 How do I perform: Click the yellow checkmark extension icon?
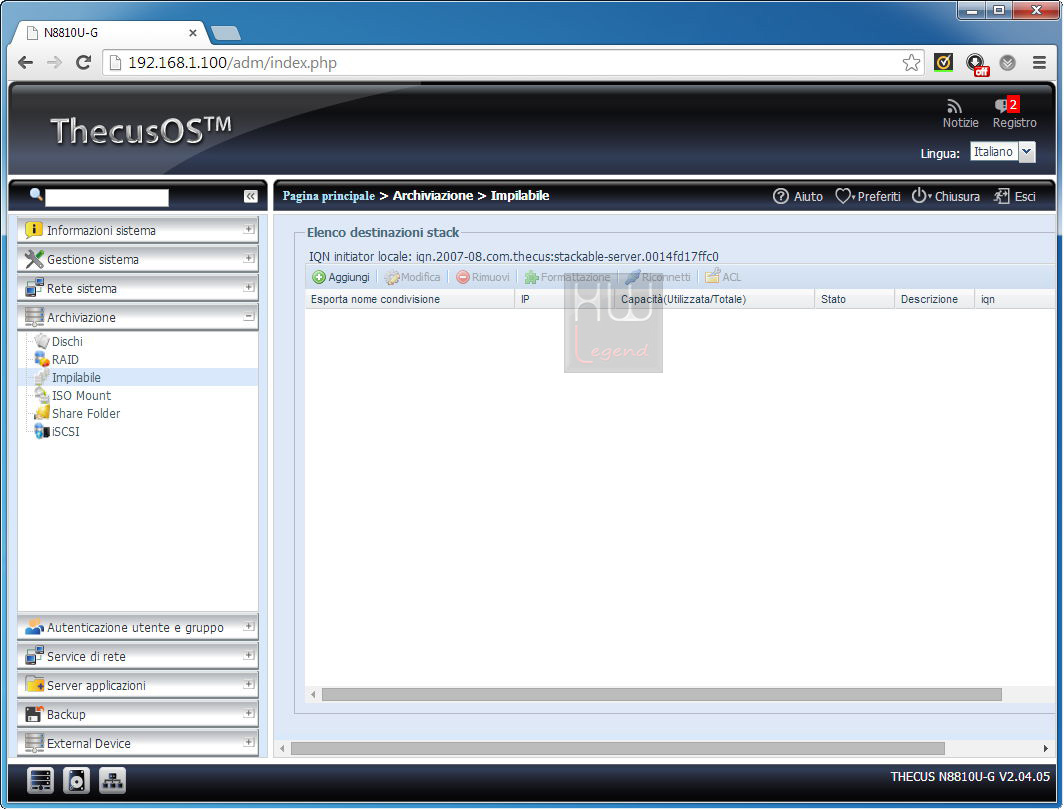tap(943, 62)
